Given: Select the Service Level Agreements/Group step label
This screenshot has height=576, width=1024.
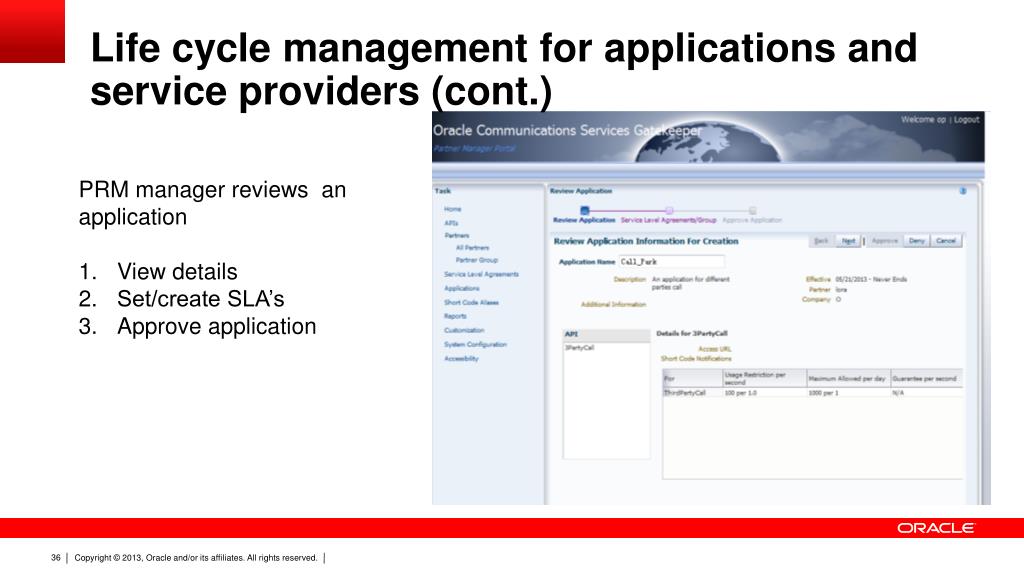Looking at the screenshot, I should [668, 220].
